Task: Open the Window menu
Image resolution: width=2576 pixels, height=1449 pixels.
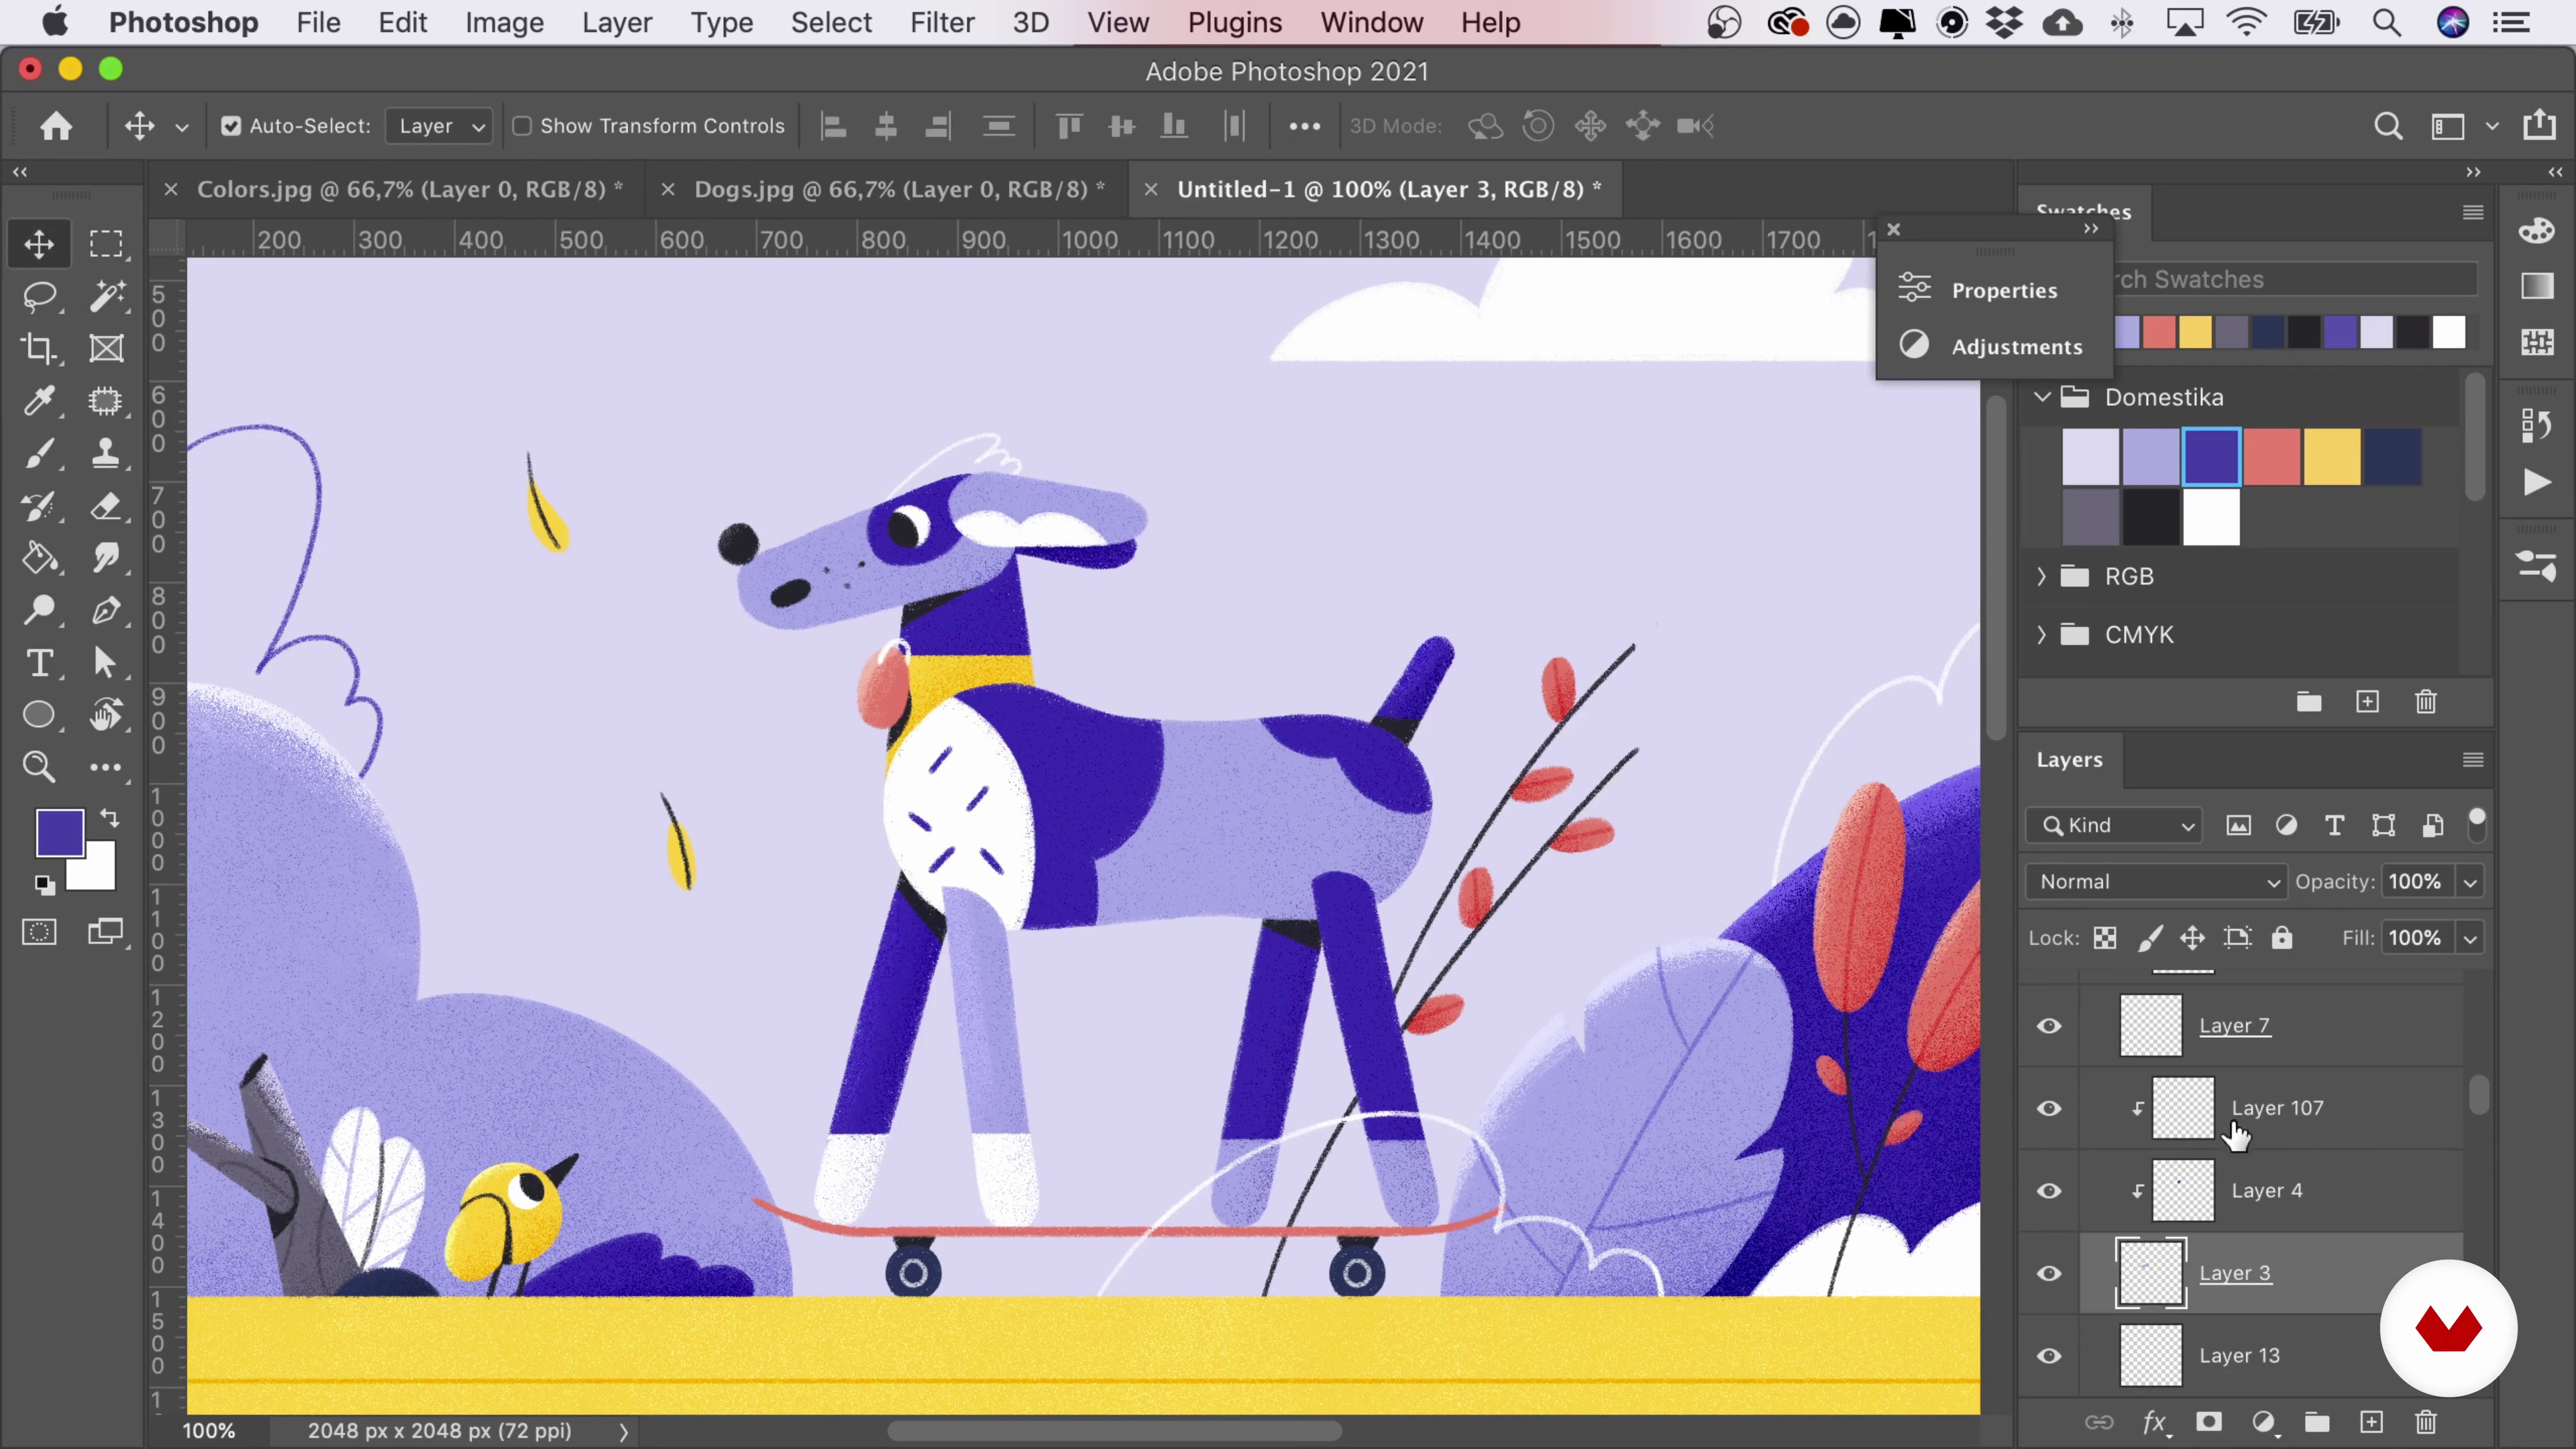Action: click(x=1371, y=22)
